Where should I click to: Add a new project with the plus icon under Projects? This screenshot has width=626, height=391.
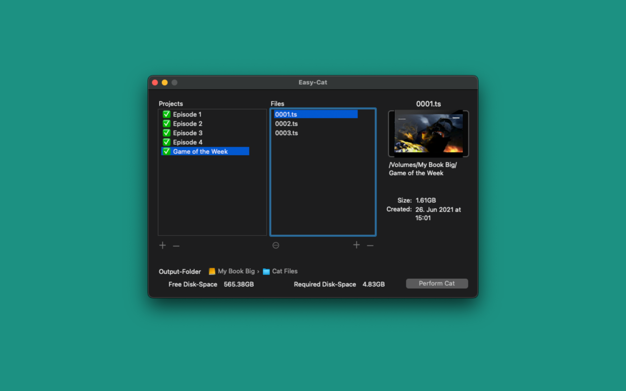[162, 245]
